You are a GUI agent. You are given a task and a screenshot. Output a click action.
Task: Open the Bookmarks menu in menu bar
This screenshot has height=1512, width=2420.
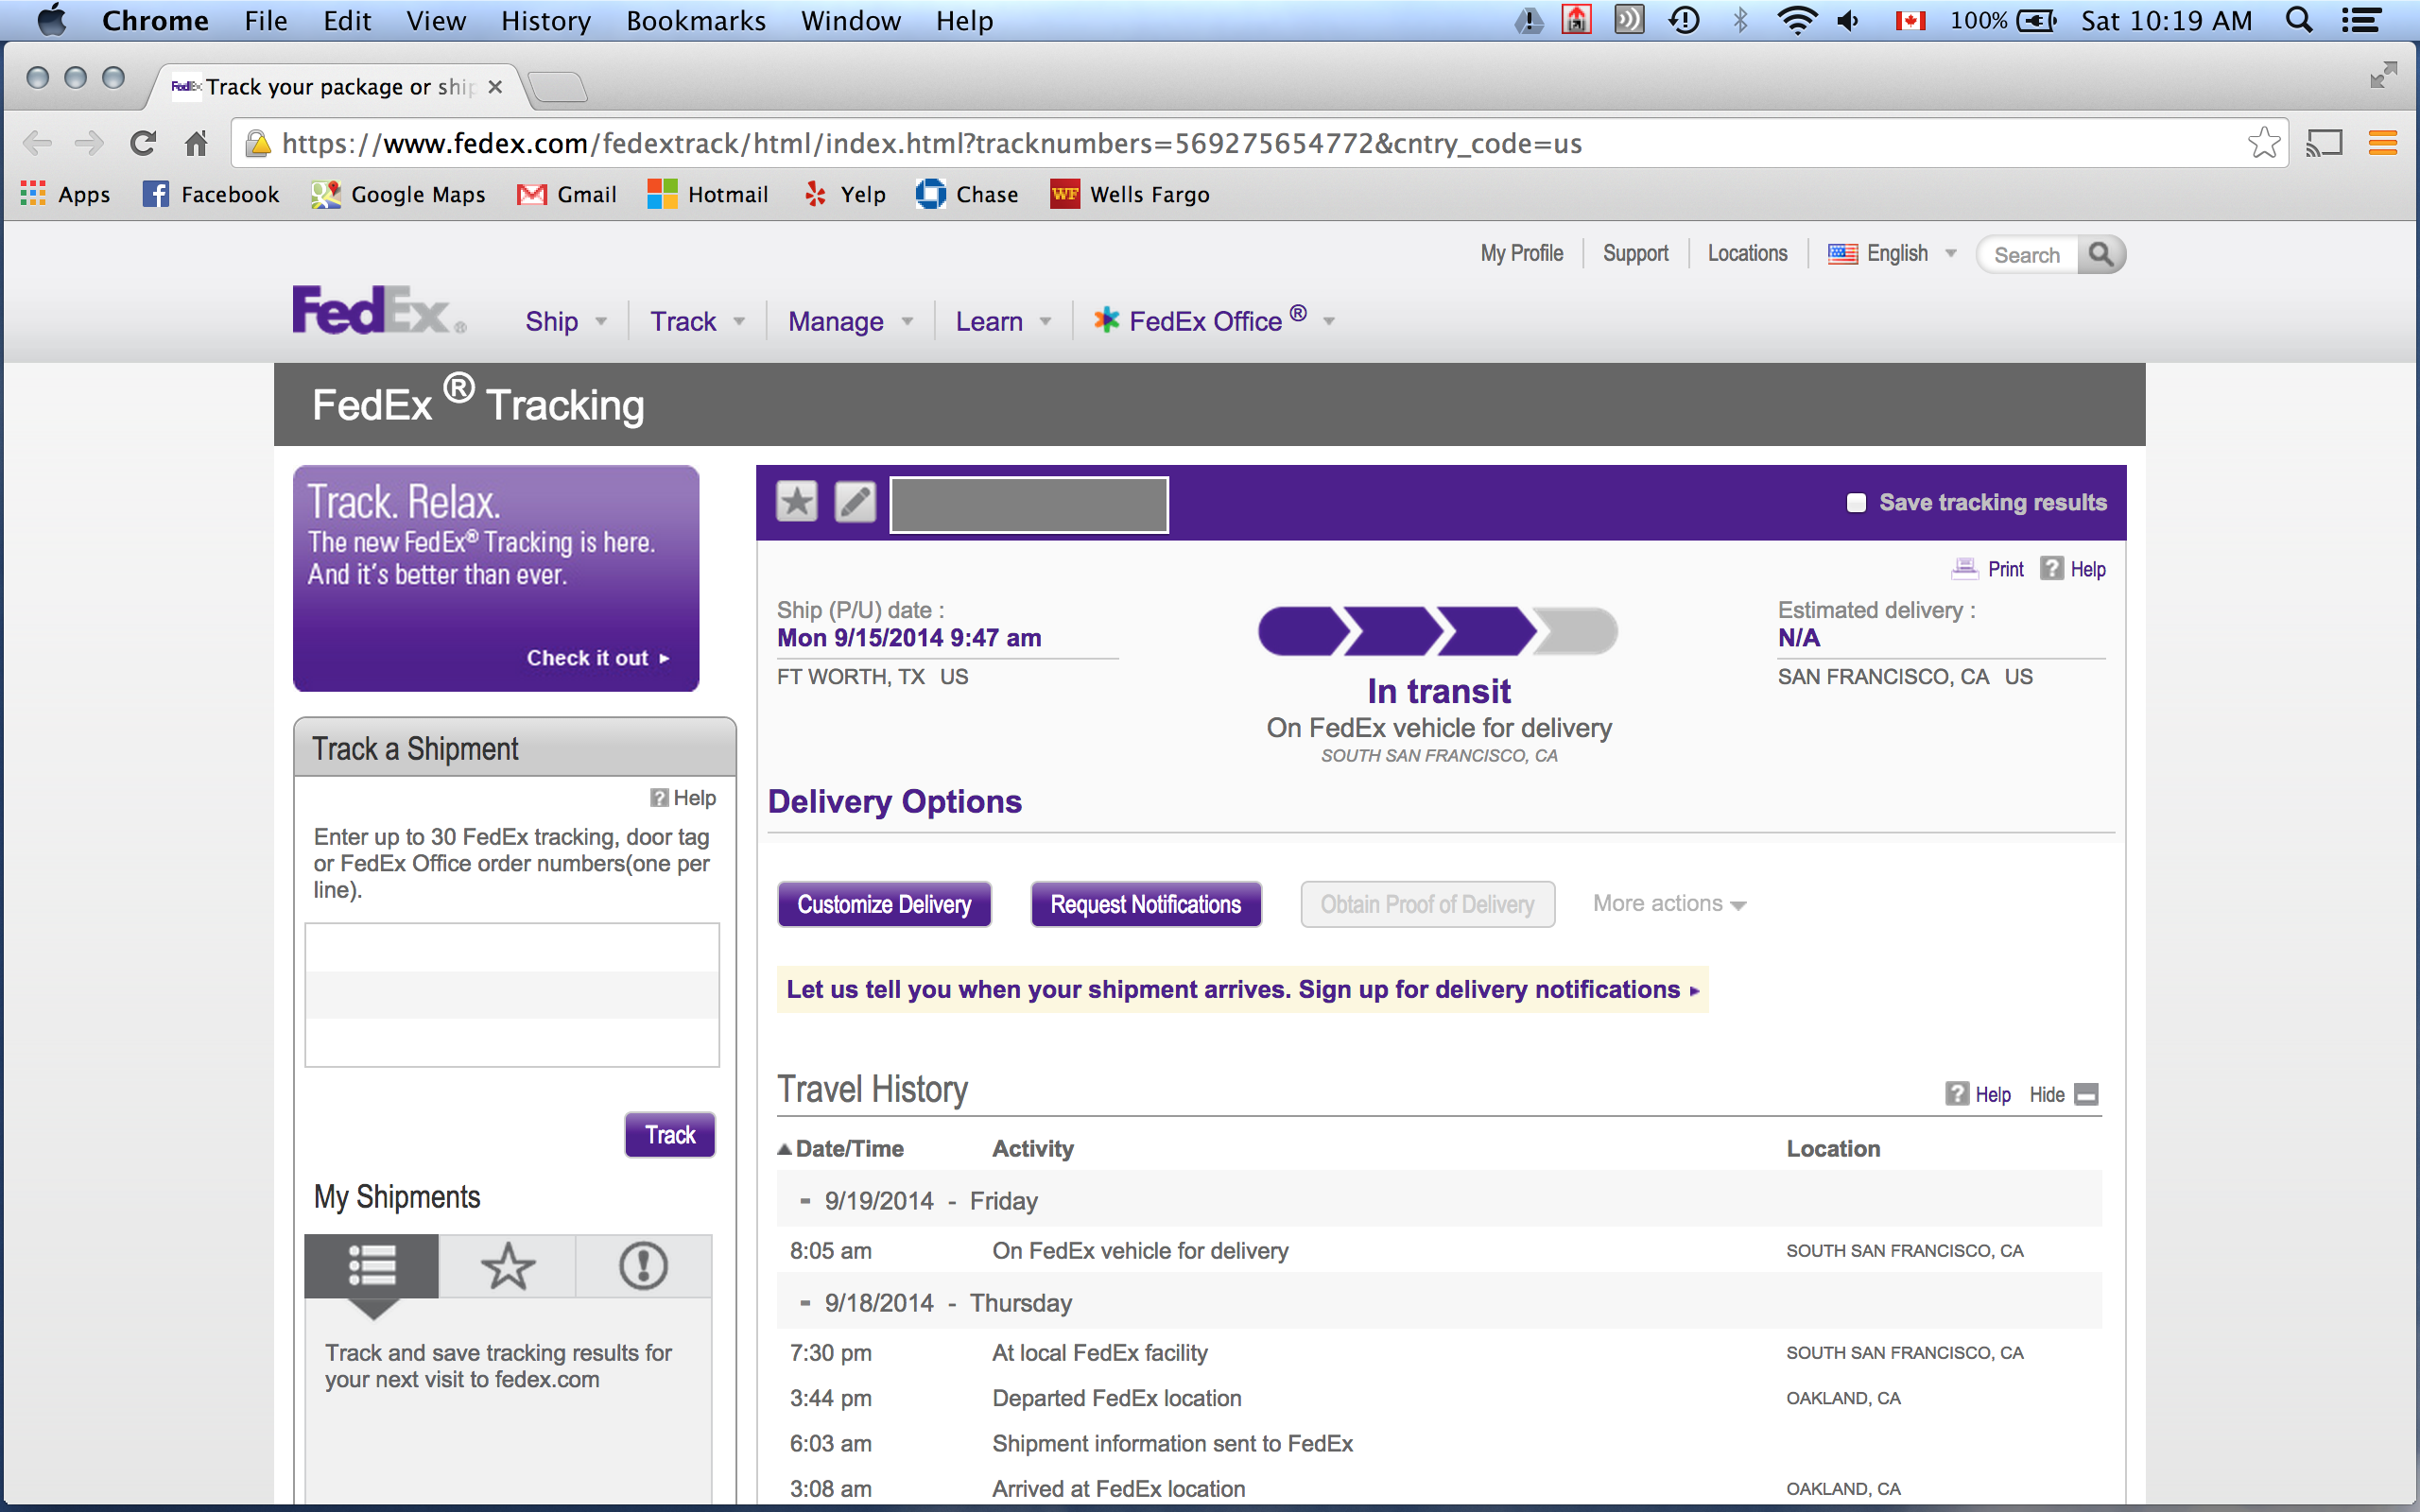tap(695, 21)
